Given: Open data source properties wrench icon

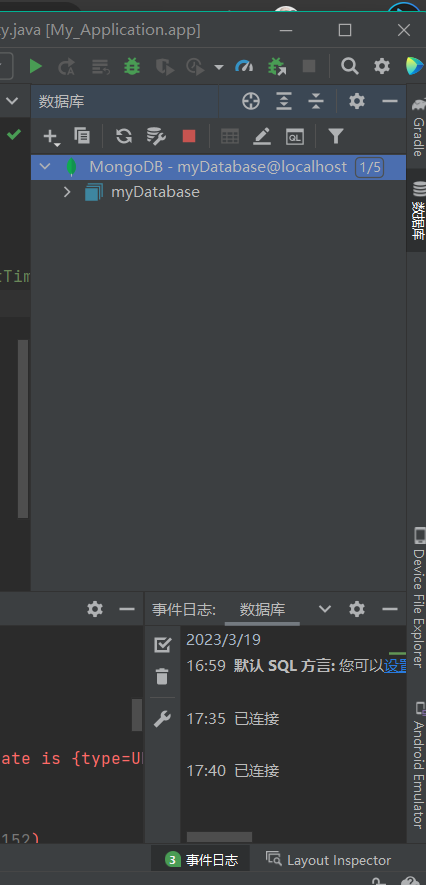Looking at the screenshot, I should (156, 136).
